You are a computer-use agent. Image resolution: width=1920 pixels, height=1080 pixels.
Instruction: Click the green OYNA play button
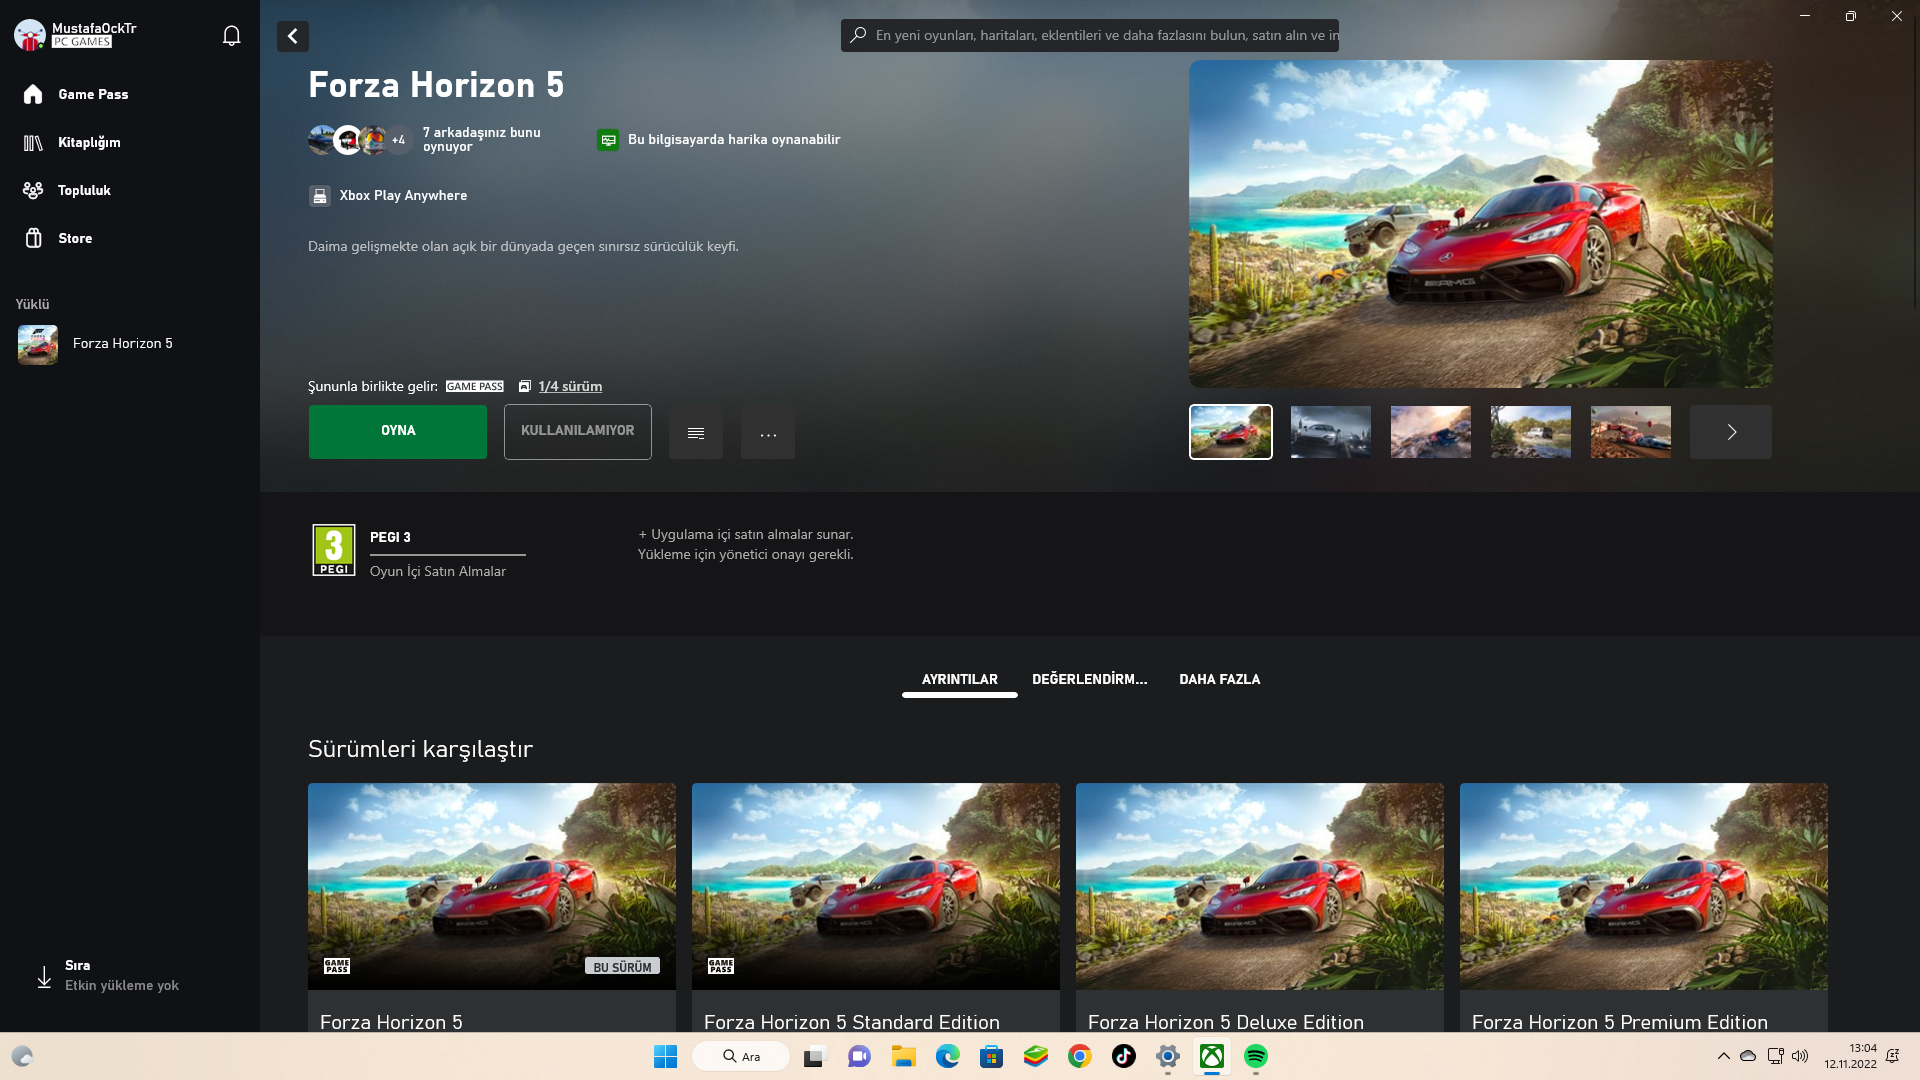398,432
